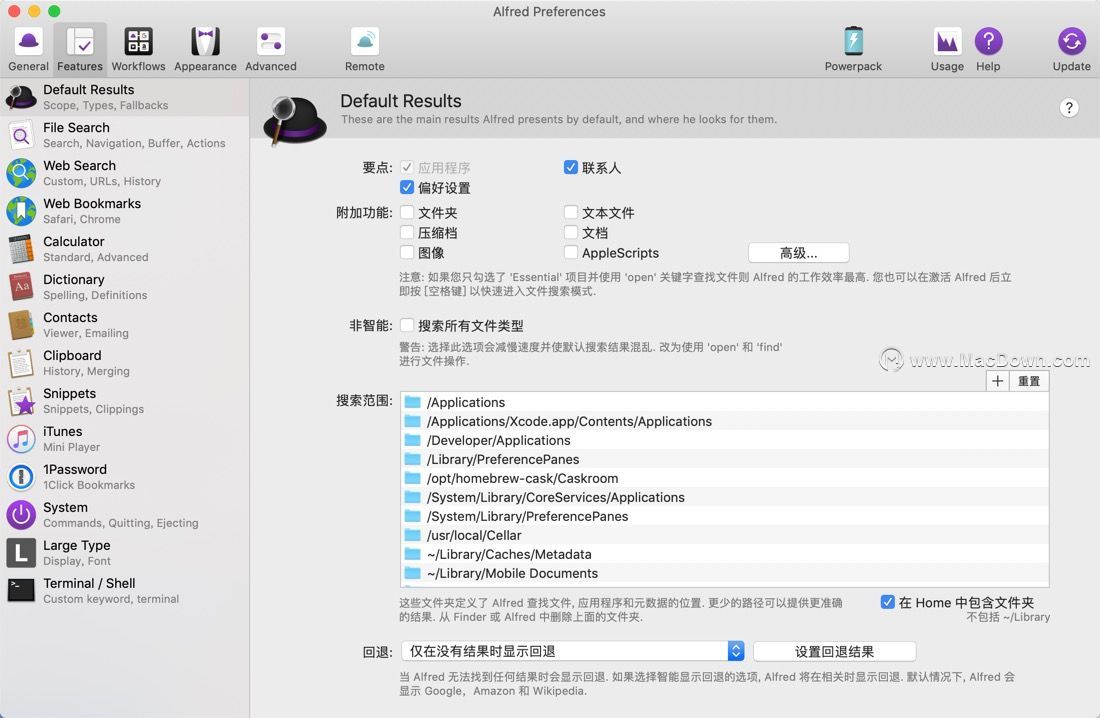
Task: Select /System/Library/PreferencePanes row
Action: tap(725, 516)
